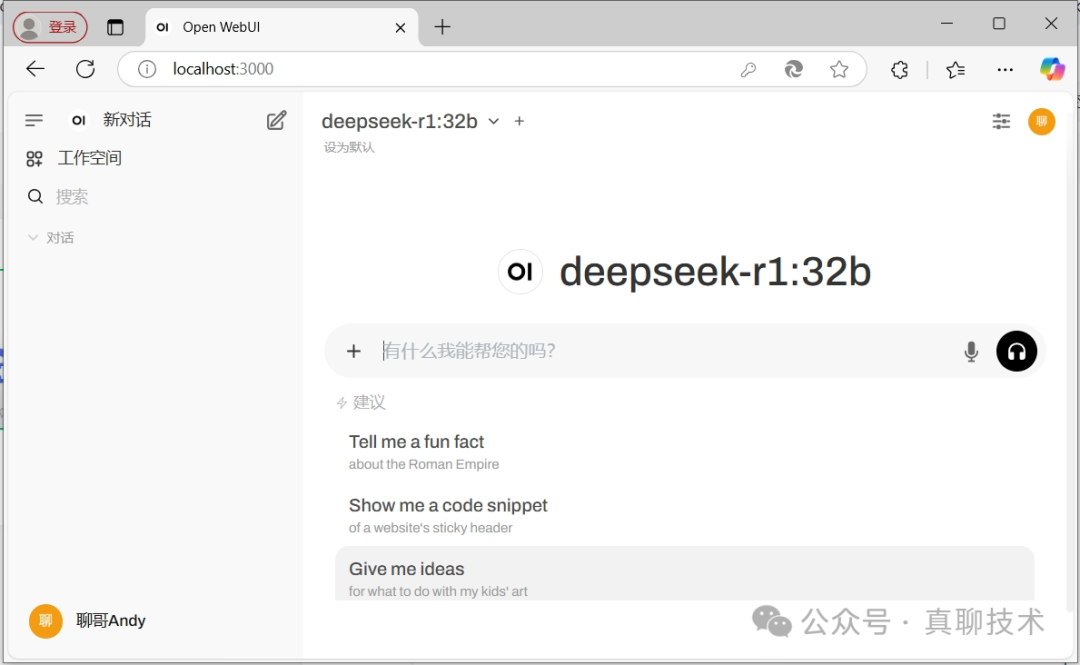Add another model with the plus button

click(519, 120)
